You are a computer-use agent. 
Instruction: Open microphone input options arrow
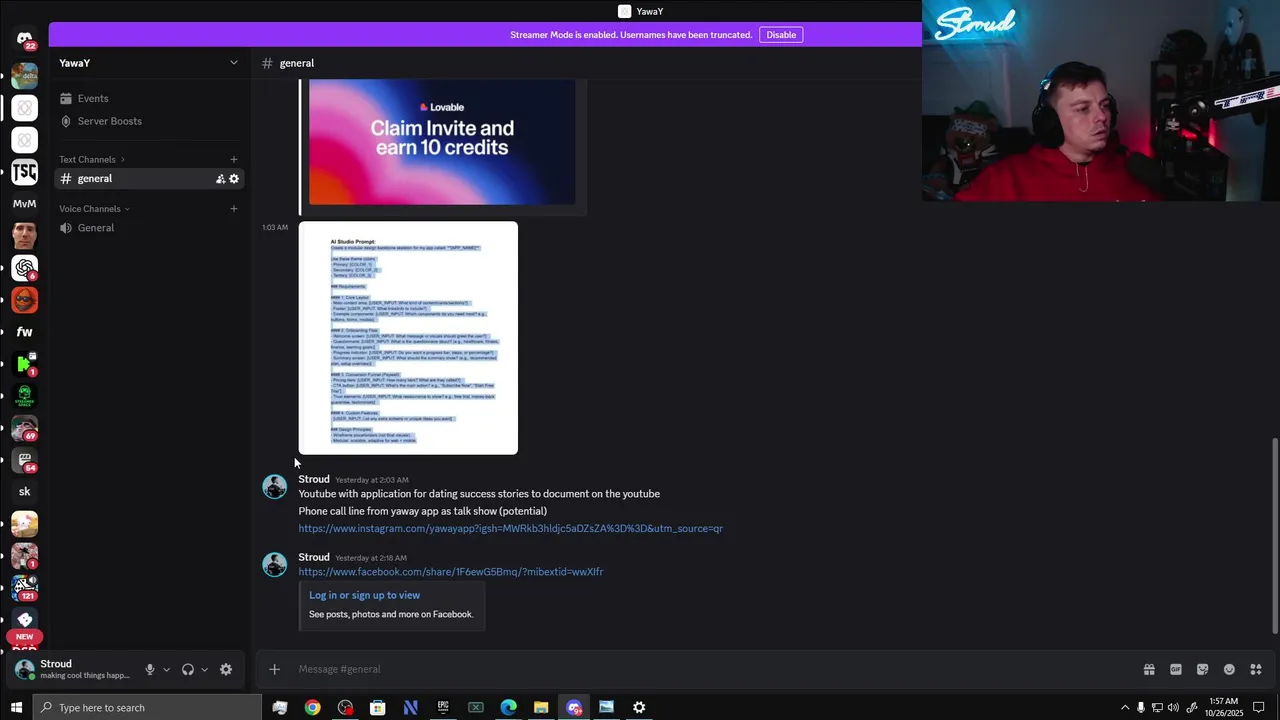(x=166, y=670)
